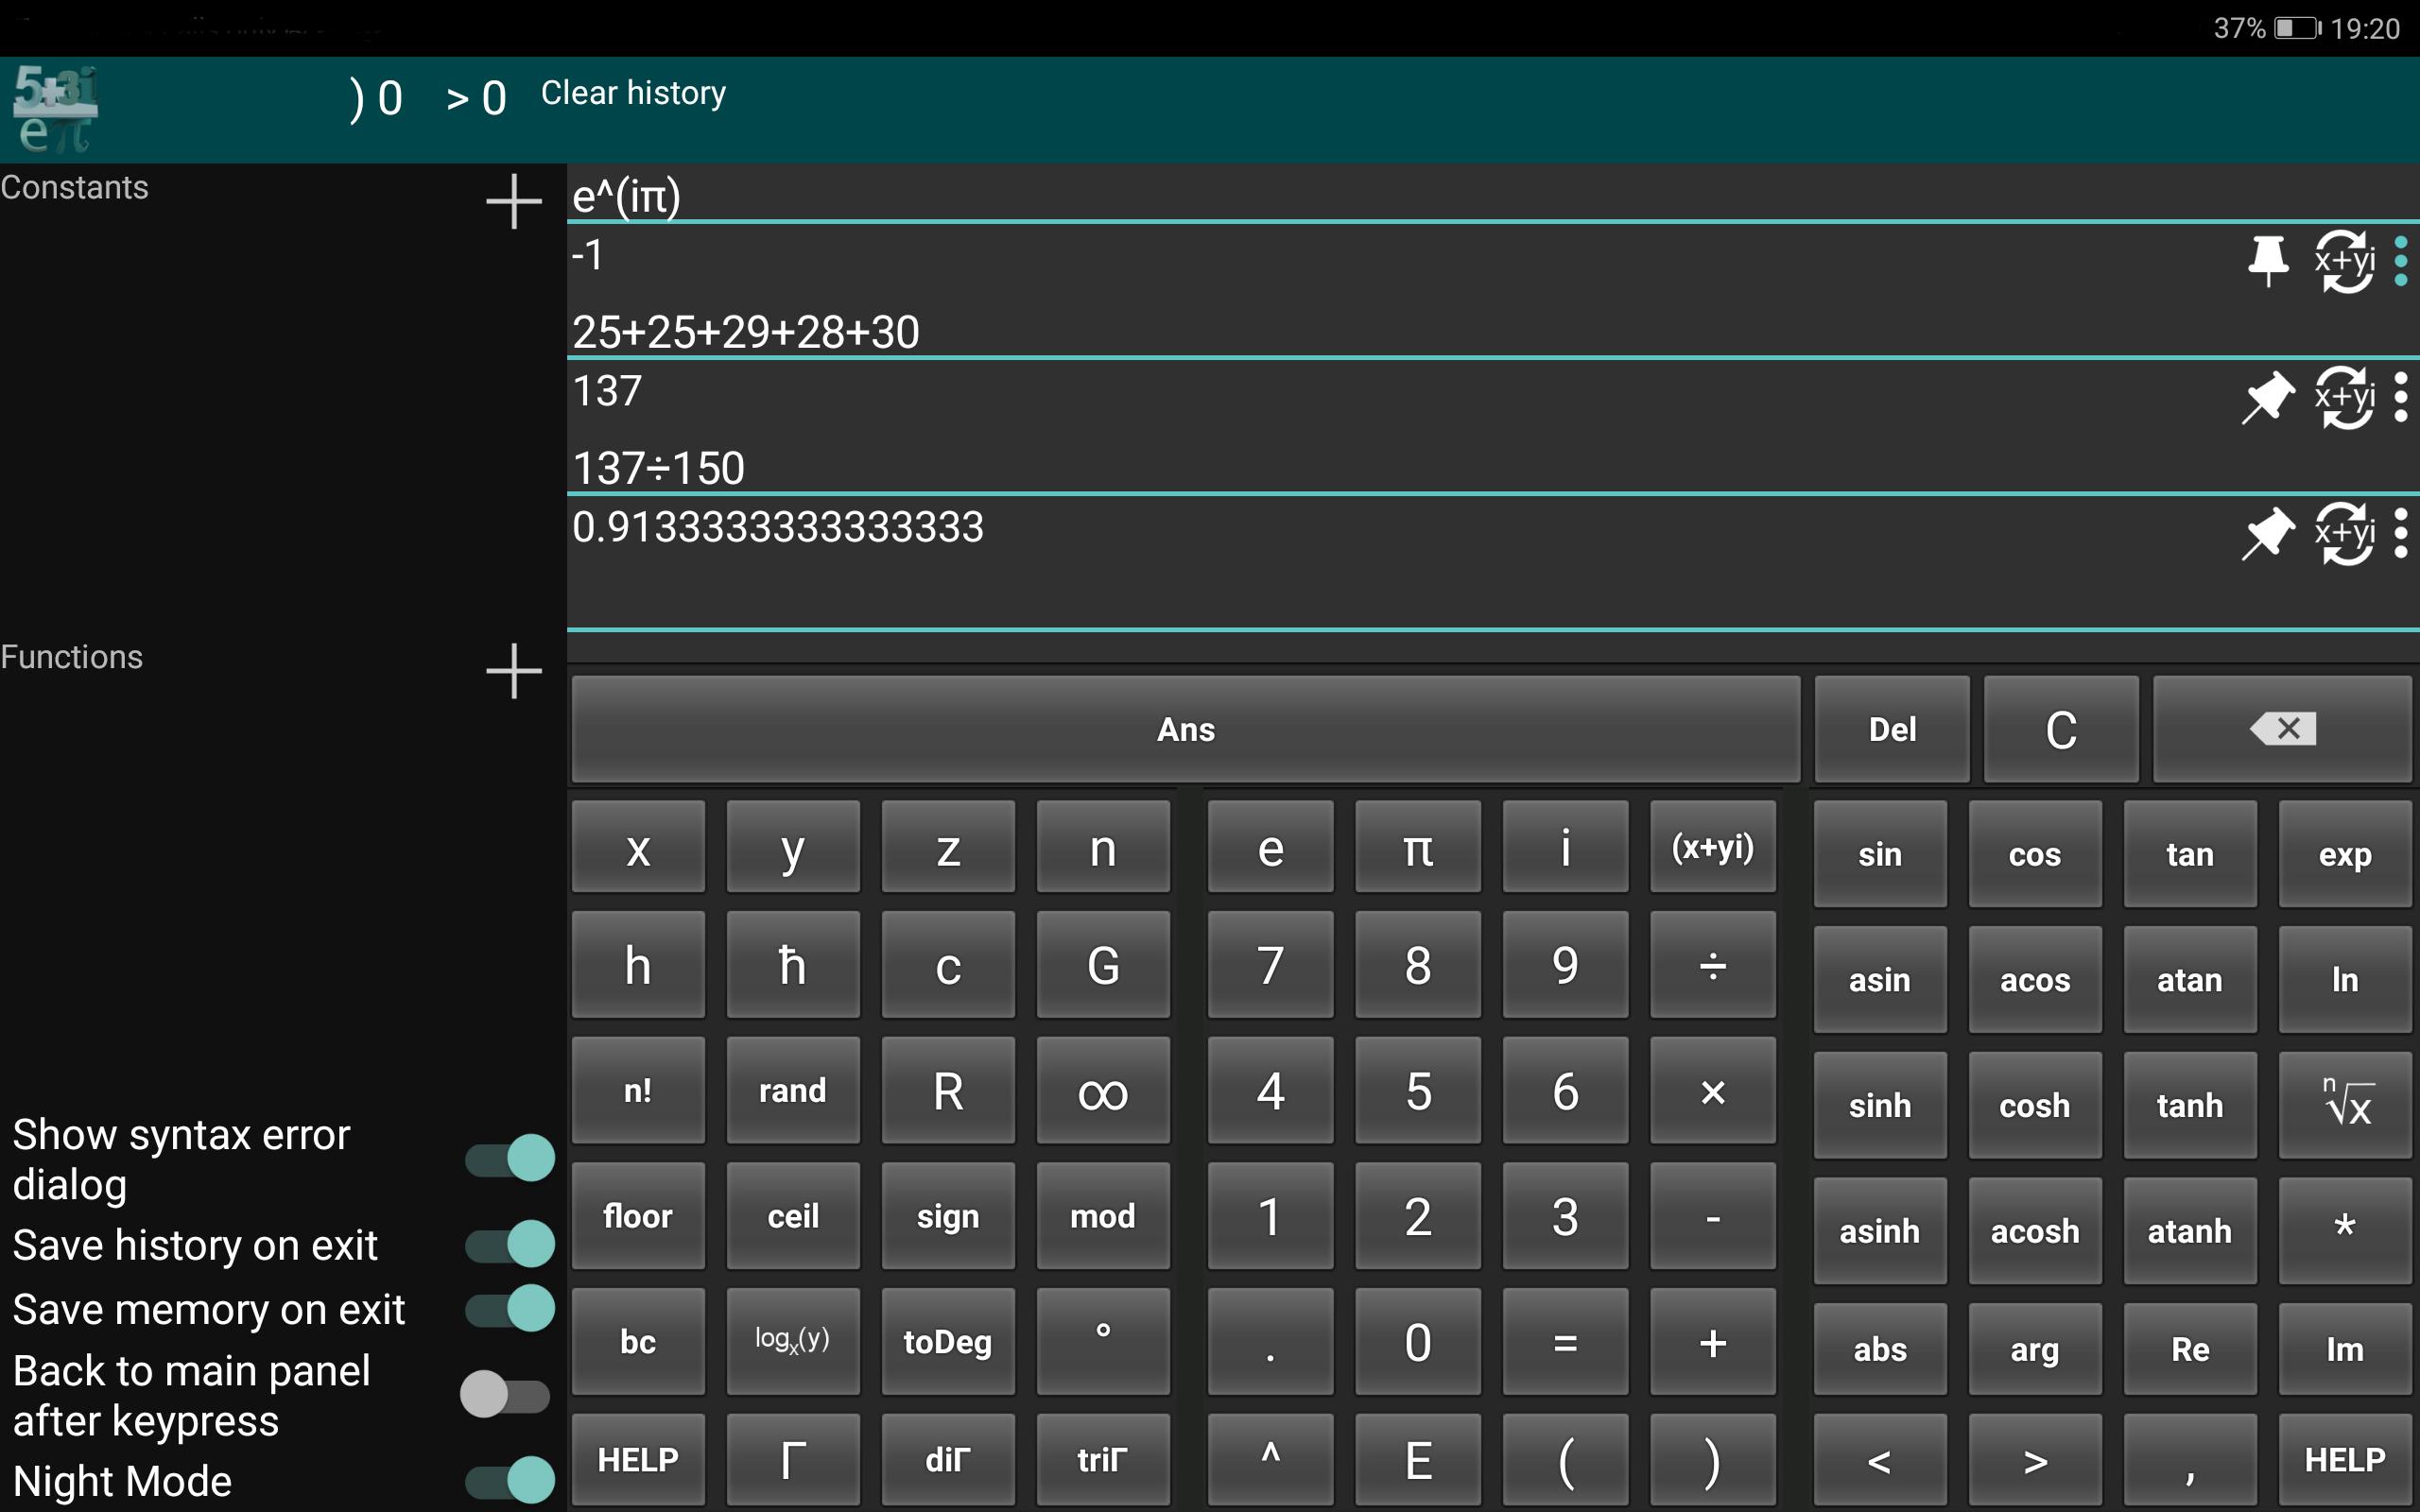
Task: Click the floor function button
Action: [638, 1216]
